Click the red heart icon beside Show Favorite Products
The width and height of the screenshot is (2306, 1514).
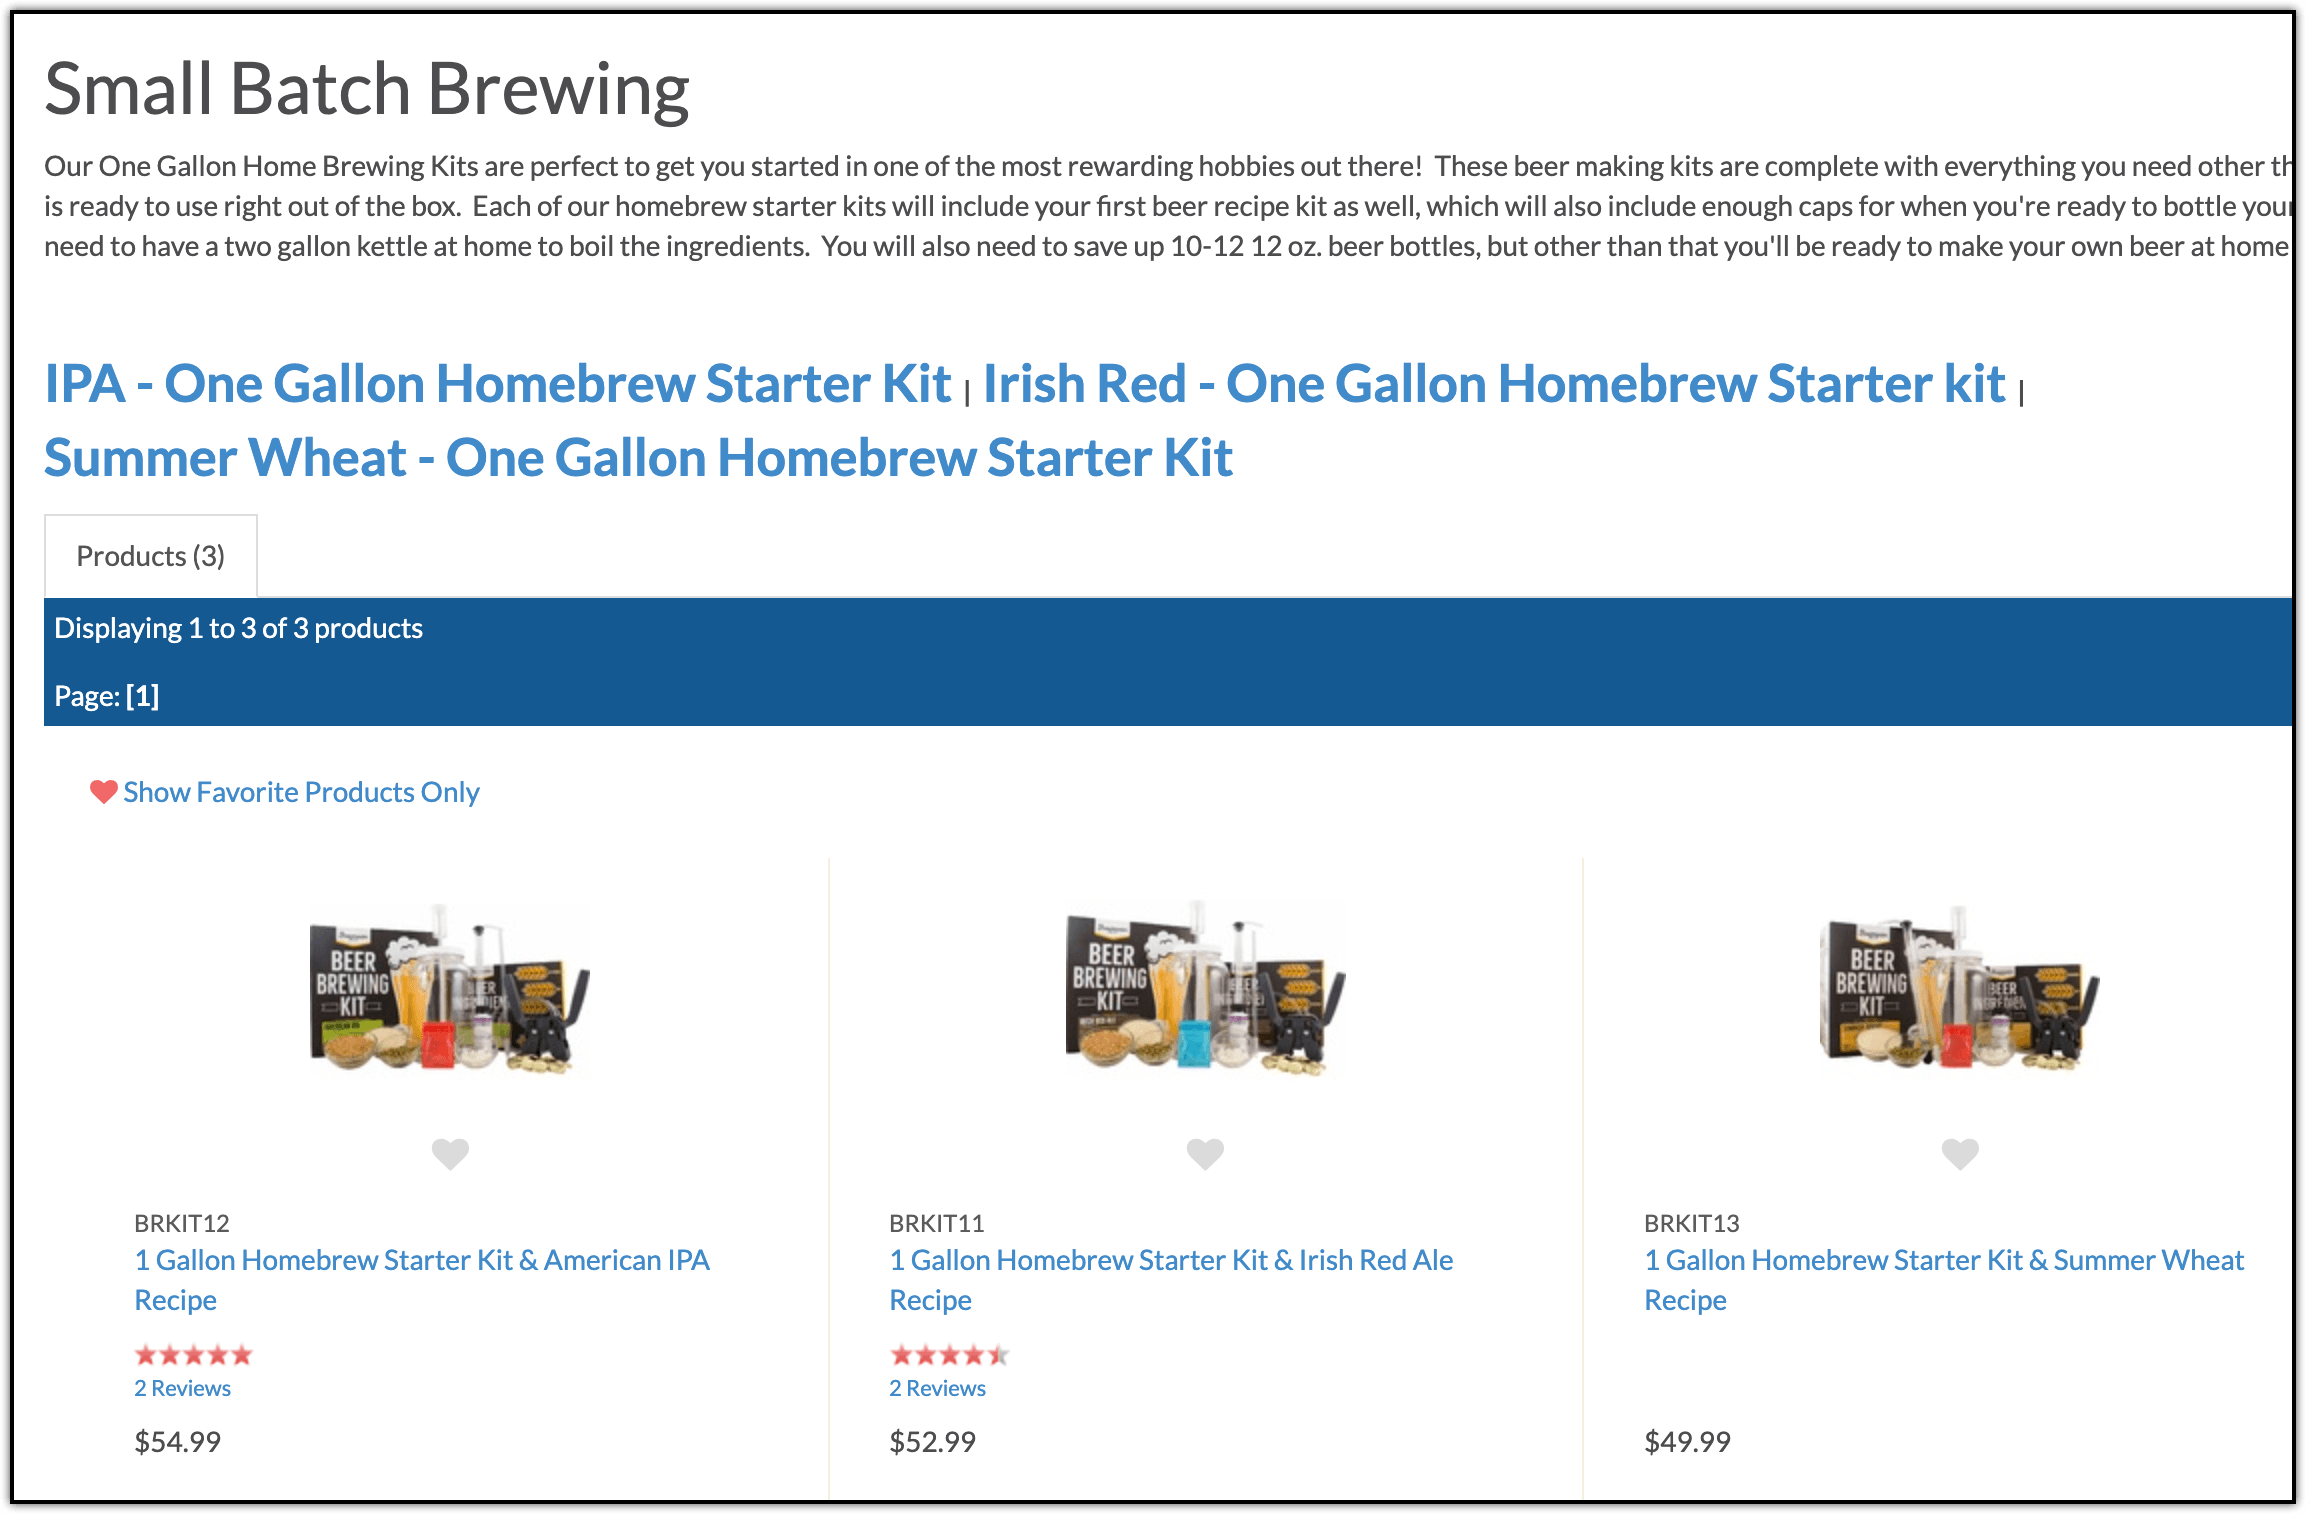(x=103, y=792)
